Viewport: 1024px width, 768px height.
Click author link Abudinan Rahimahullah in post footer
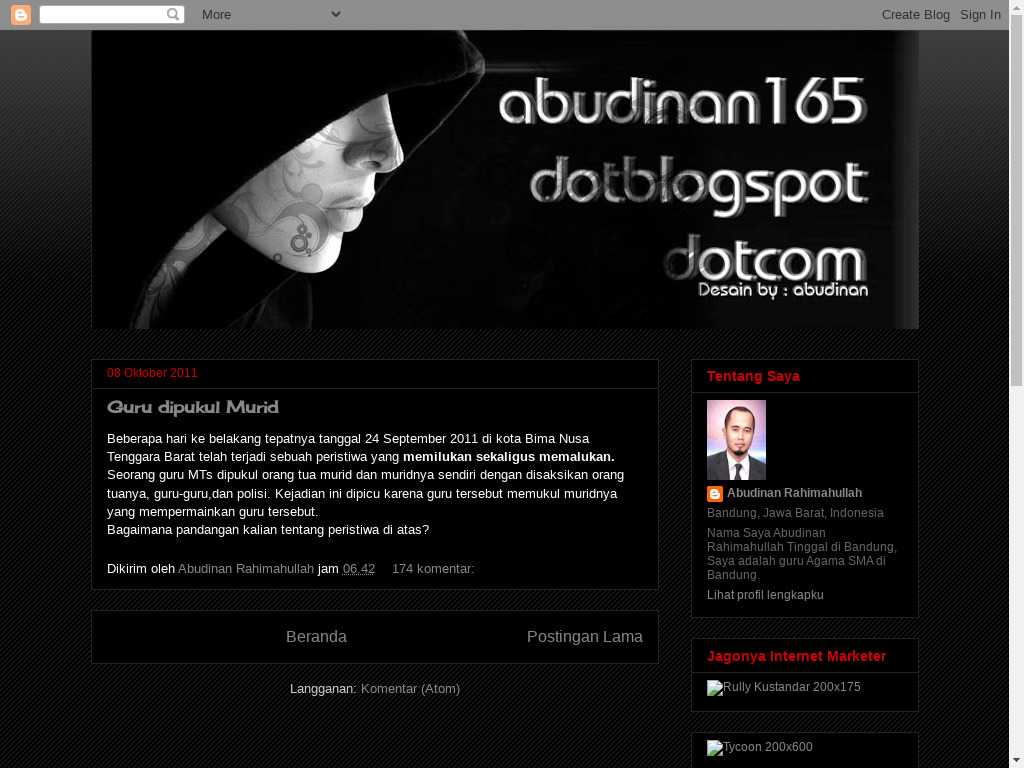coord(246,568)
